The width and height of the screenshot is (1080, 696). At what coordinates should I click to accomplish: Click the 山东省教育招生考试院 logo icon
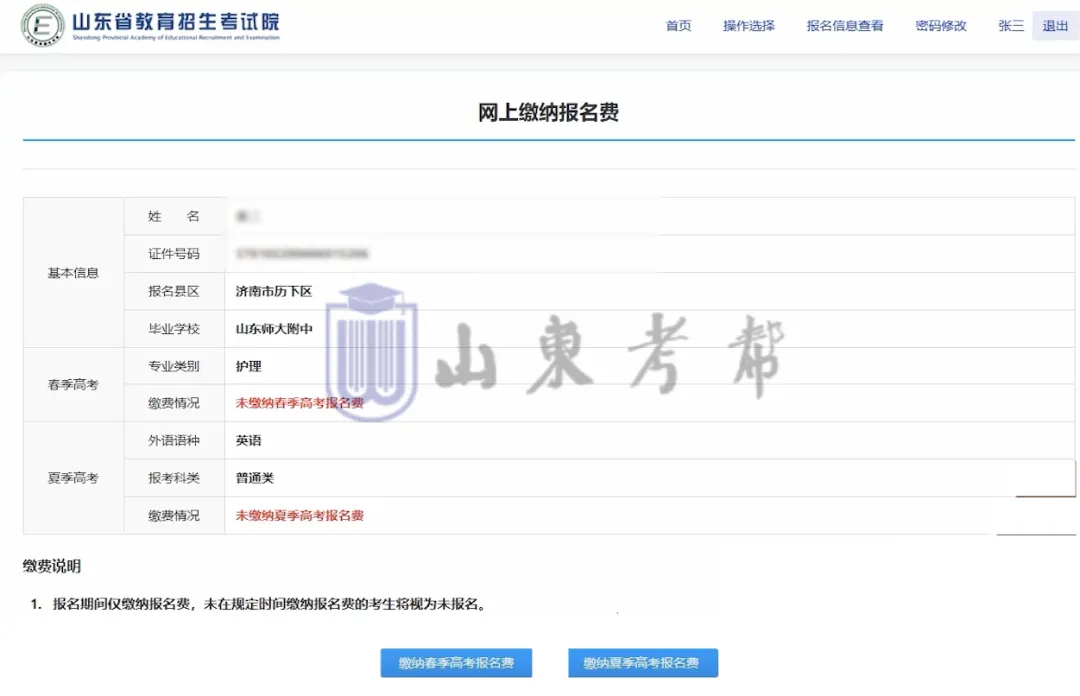coord(43,25)
